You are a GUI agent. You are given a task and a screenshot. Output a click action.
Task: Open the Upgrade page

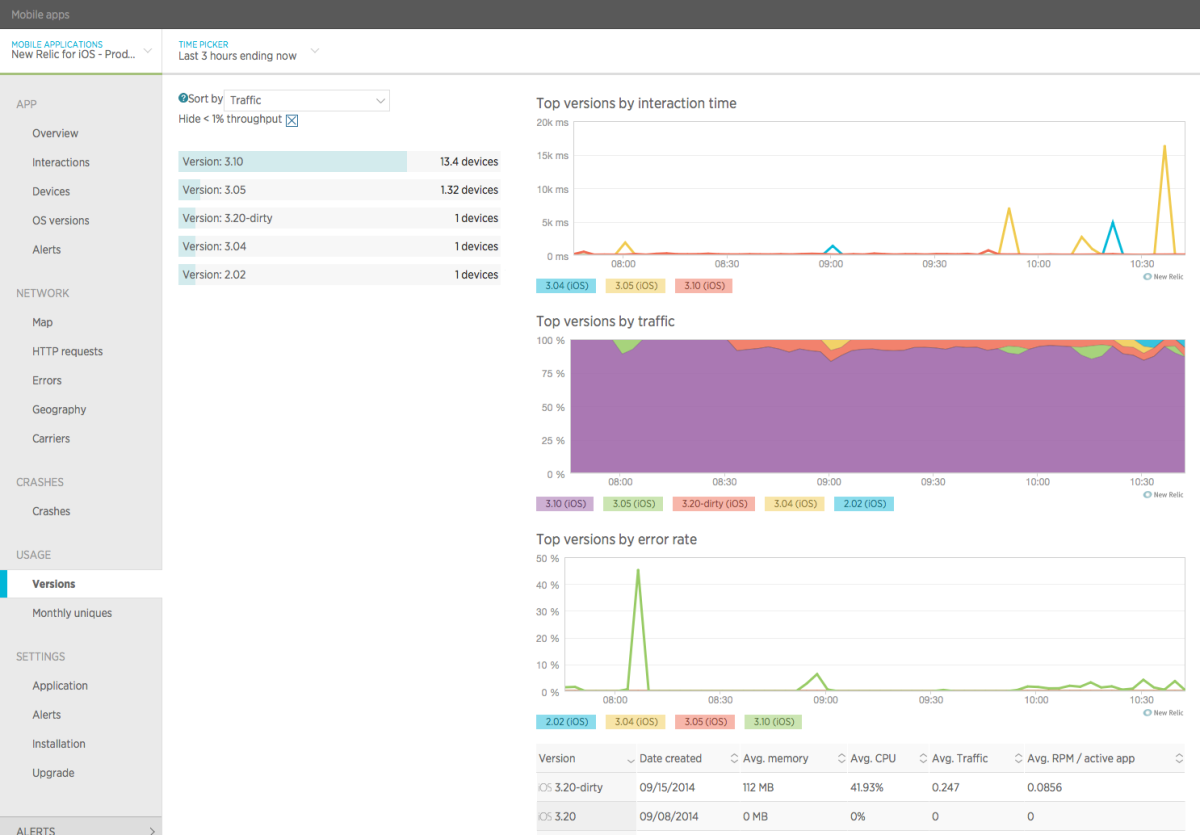[53, 773]
